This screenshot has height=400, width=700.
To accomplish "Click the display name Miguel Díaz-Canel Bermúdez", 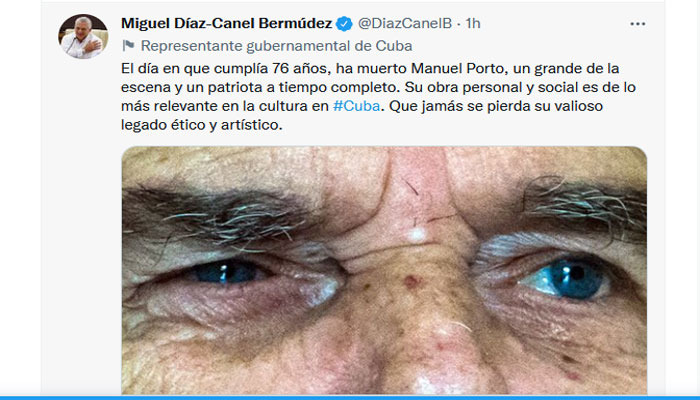I will pyautogui.click(x=226, y=23).
